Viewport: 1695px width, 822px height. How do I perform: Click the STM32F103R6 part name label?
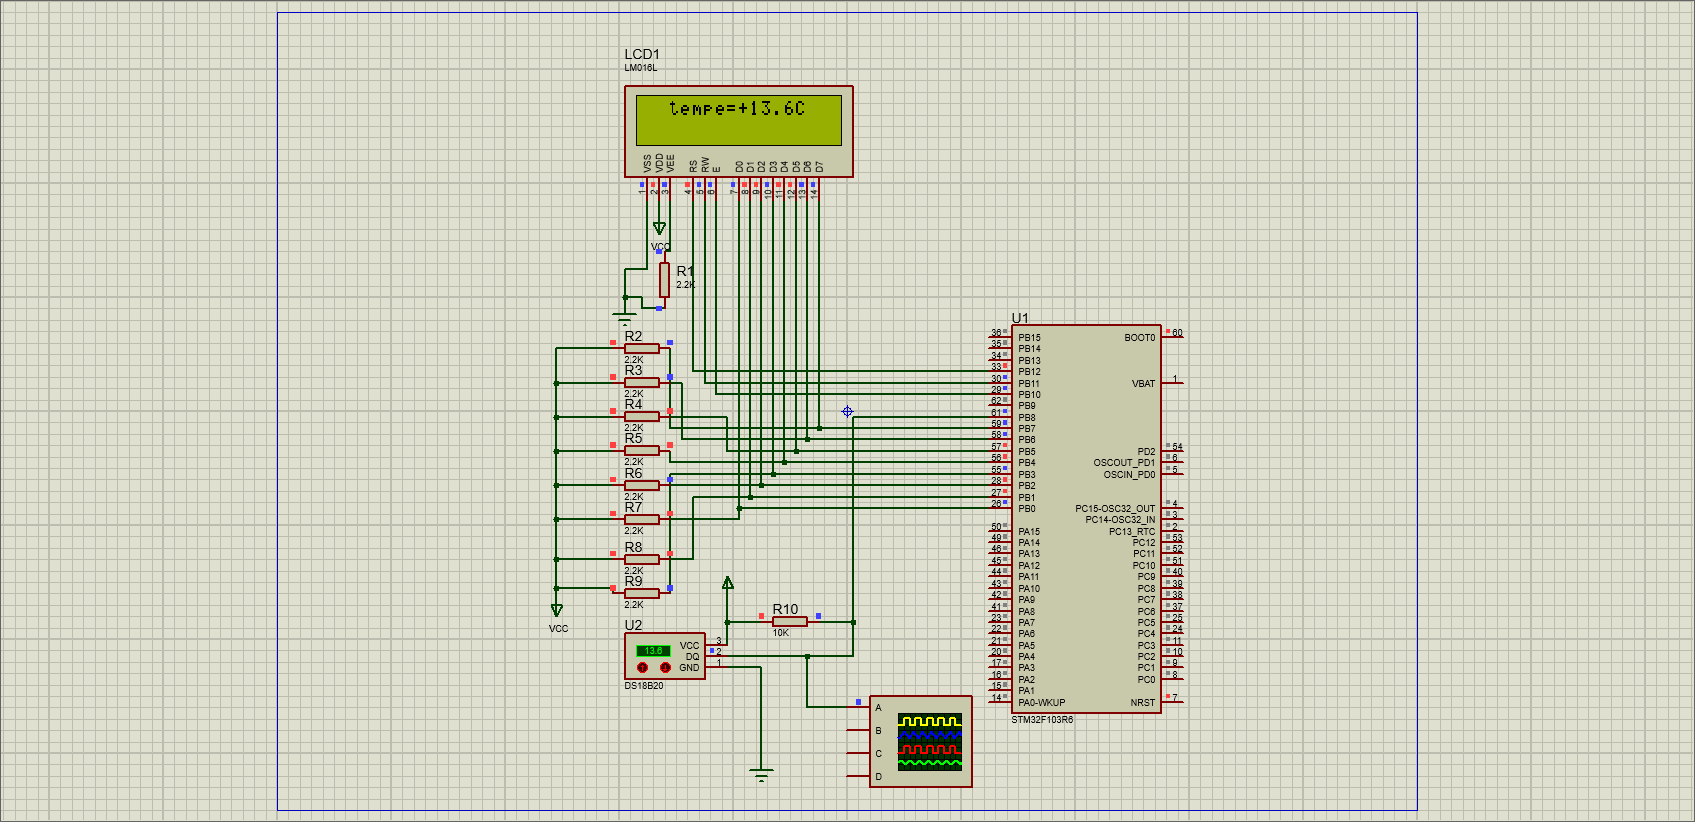pyautogui.click(x=1042, y=720)
